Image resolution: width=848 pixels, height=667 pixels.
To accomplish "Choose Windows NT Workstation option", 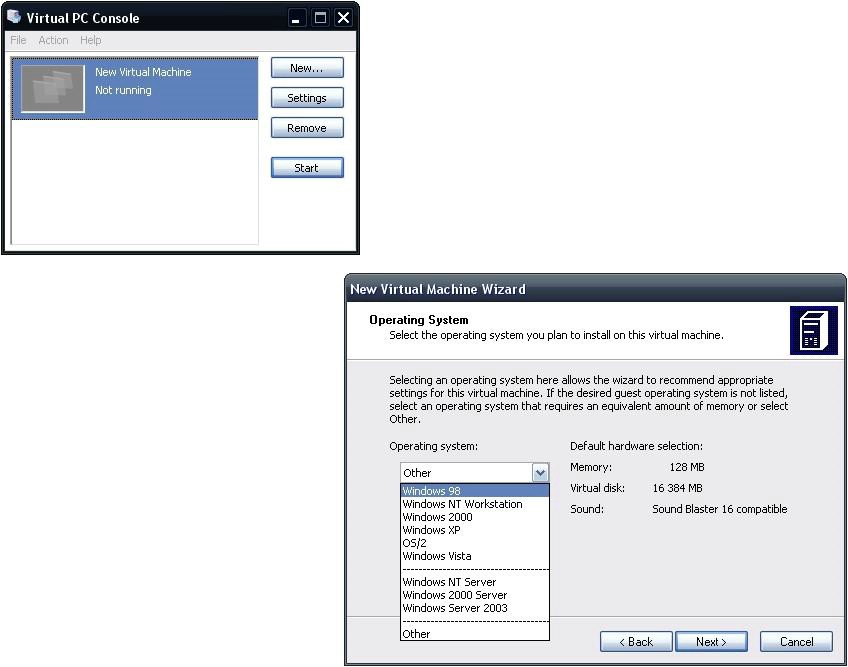I will pyautogui.click(x=475, y=504).
